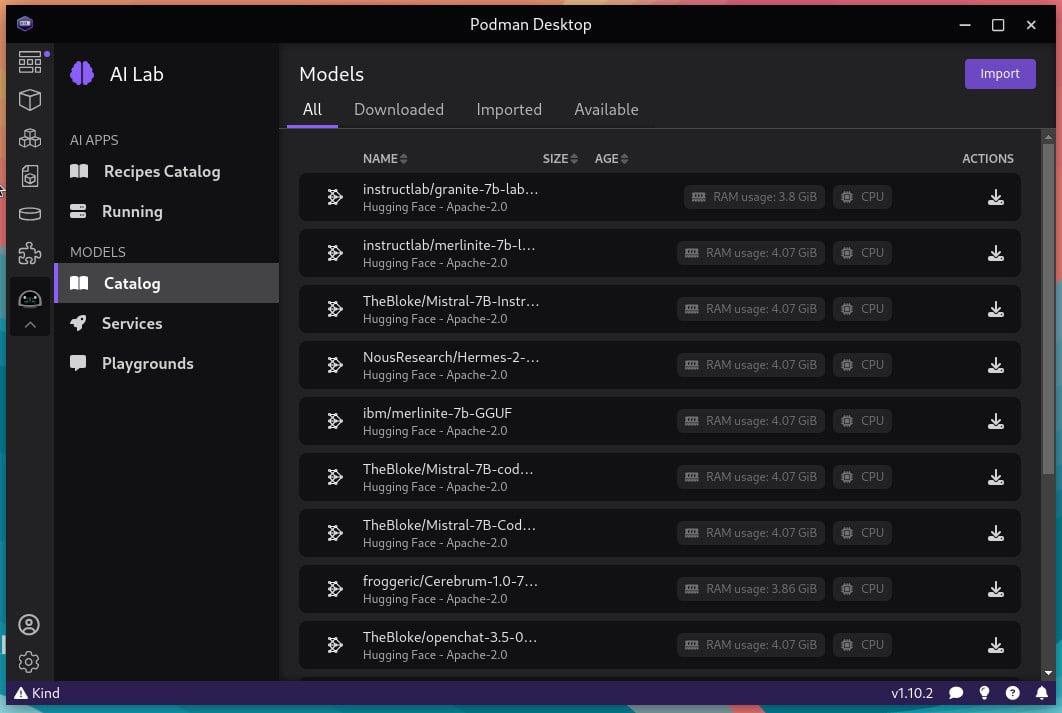Sort the models by Name column
Viewport: 1062px width, 713px height.
tap(385, 158)
